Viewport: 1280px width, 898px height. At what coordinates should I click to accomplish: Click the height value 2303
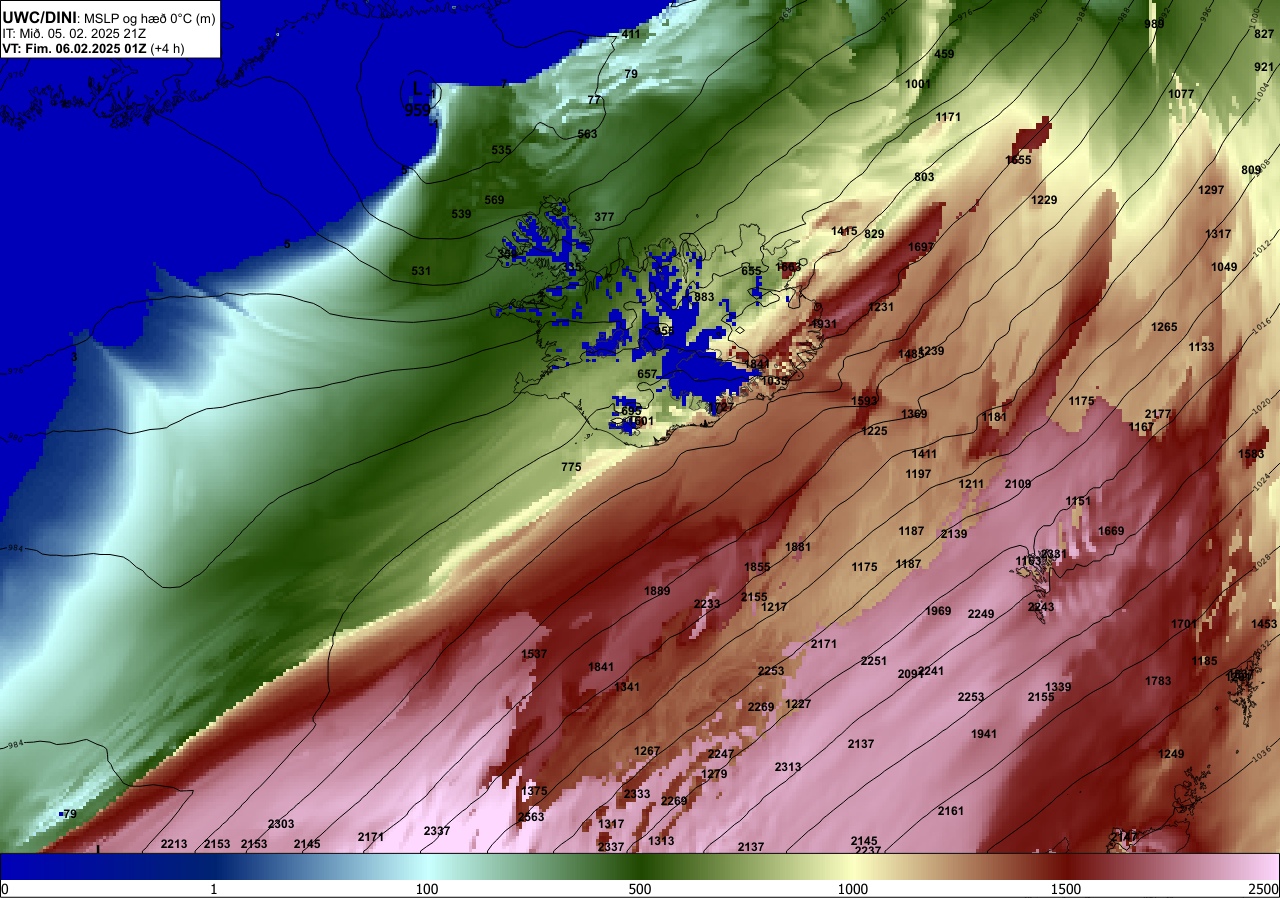pos(281,824)
